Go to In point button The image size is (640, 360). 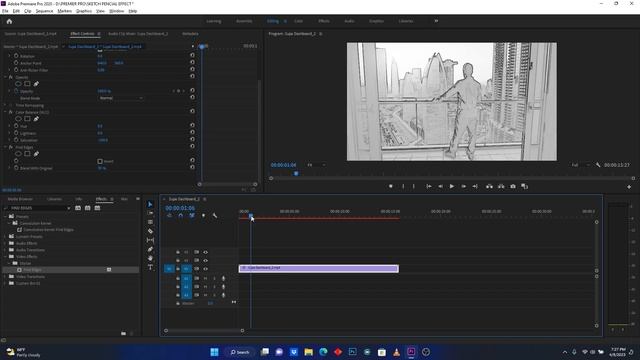[429, 186]
